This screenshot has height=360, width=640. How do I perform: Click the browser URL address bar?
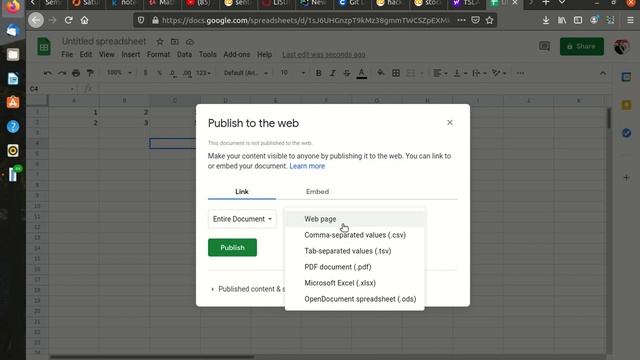click(305, 20)
